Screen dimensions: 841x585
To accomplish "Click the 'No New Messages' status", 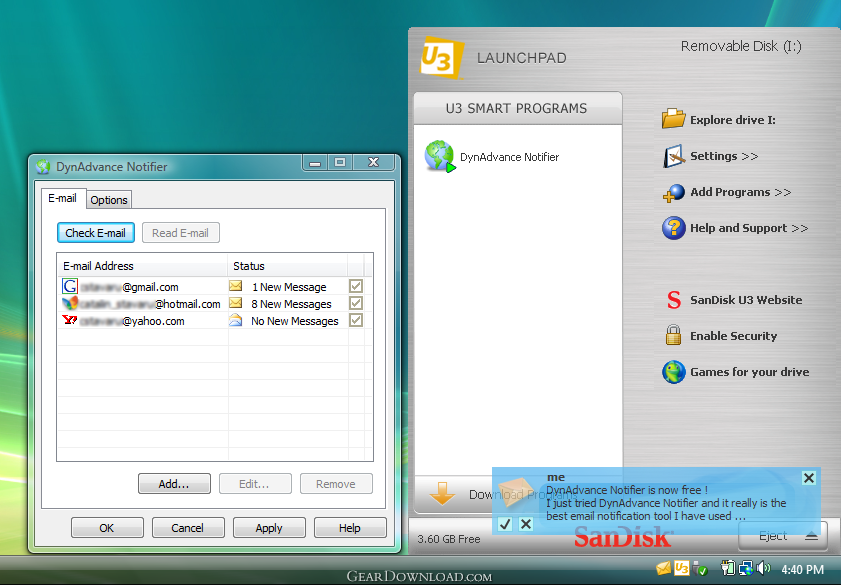I will (x=294, y=321).
